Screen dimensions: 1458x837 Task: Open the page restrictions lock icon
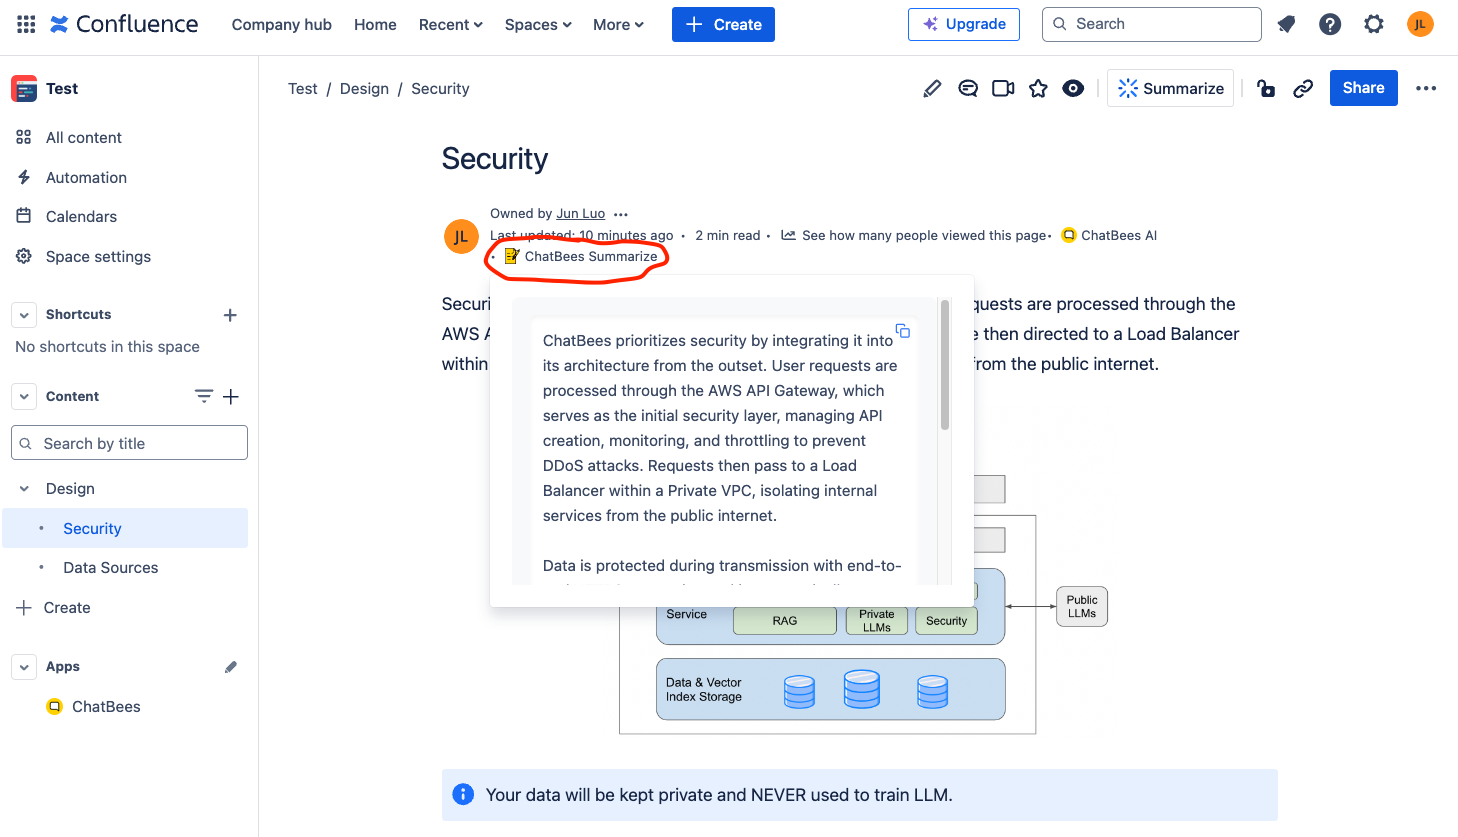pyautogui.click(x=1266, y=89)
